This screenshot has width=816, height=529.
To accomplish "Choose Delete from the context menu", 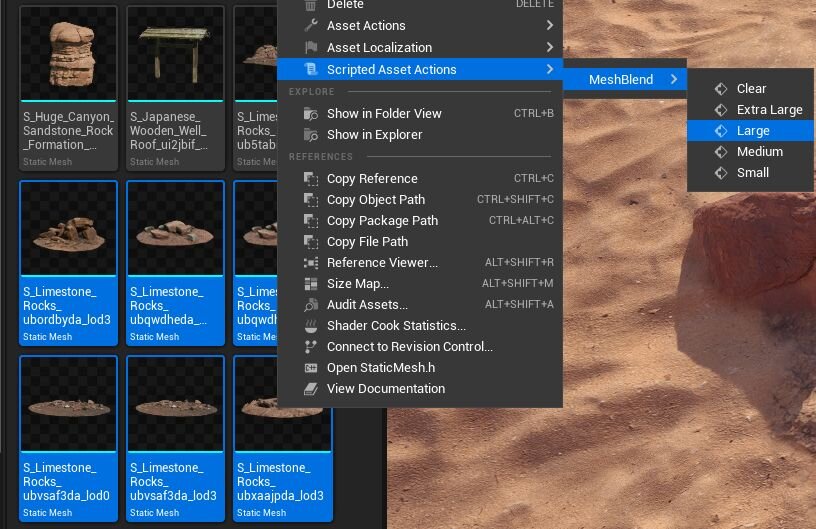I will coord(419,5).
